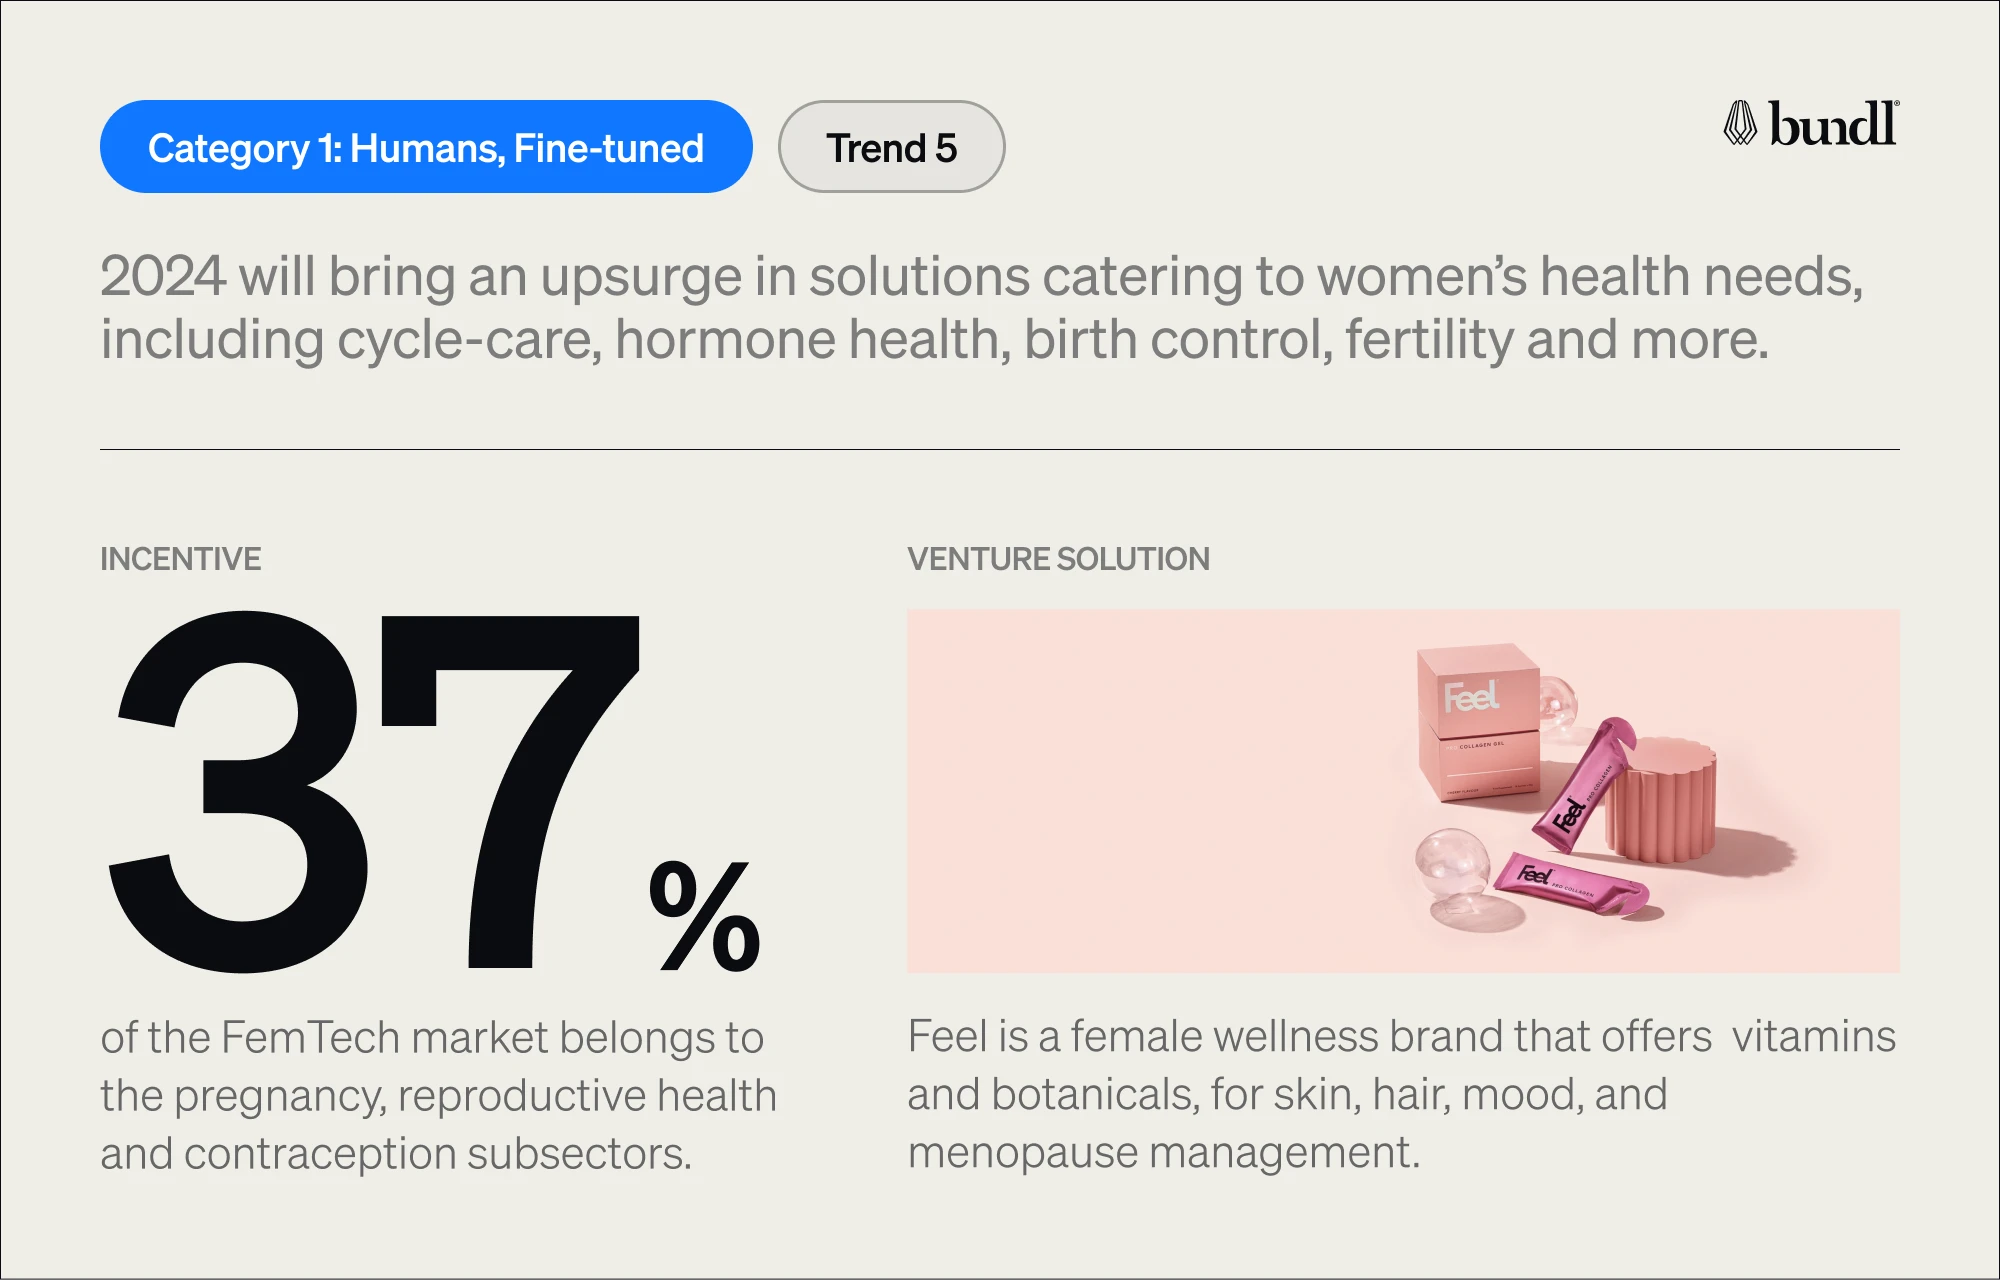
Task: Select the Category 1: Humans, Fine-tuned pill
Action: pos(426,147)
